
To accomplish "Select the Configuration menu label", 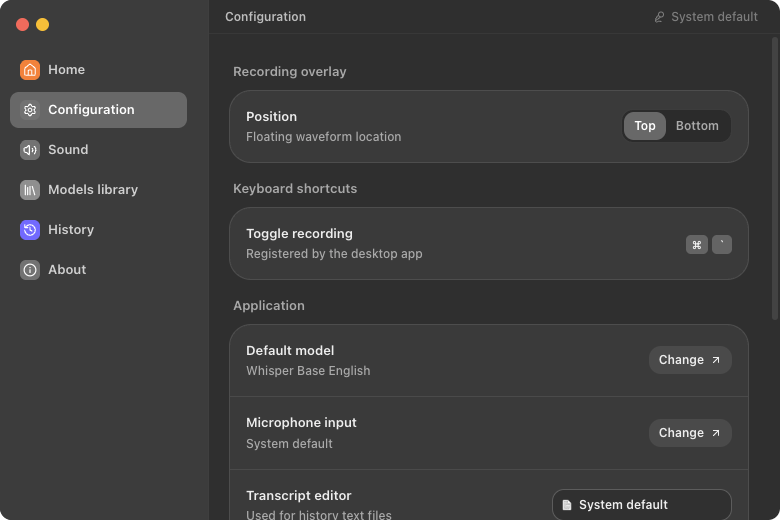I will point(91,109).
